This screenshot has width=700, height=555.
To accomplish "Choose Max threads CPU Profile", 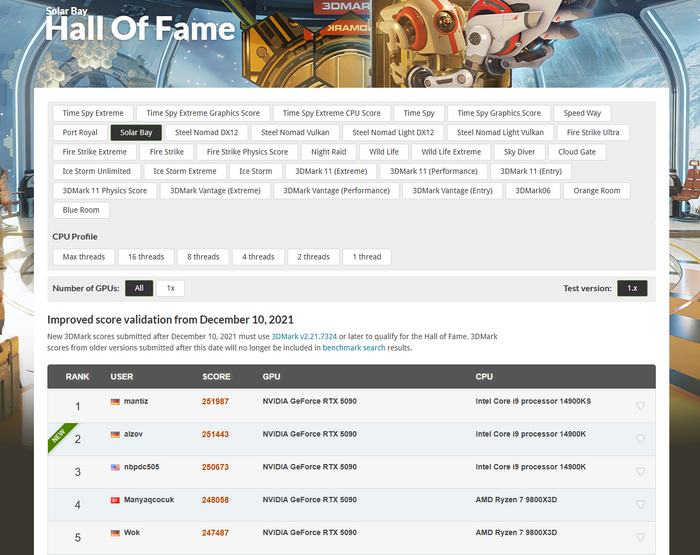I will tap(84, 257).
